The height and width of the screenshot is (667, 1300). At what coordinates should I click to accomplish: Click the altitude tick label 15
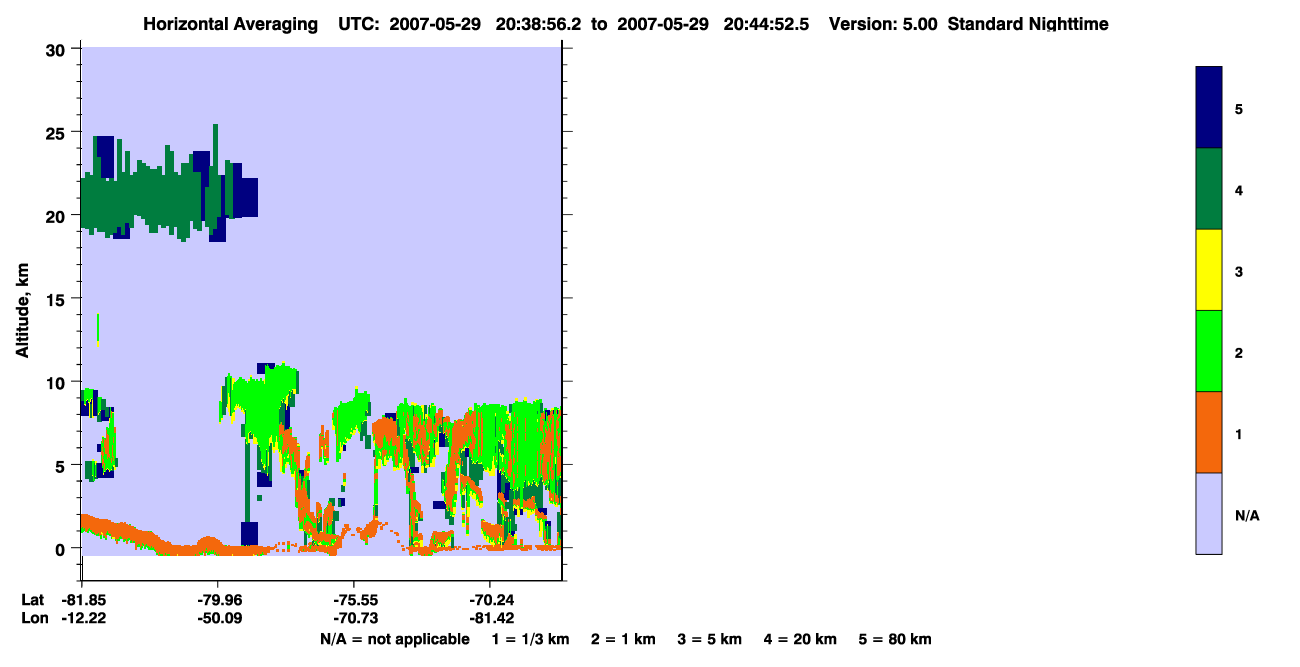point(58,299)
